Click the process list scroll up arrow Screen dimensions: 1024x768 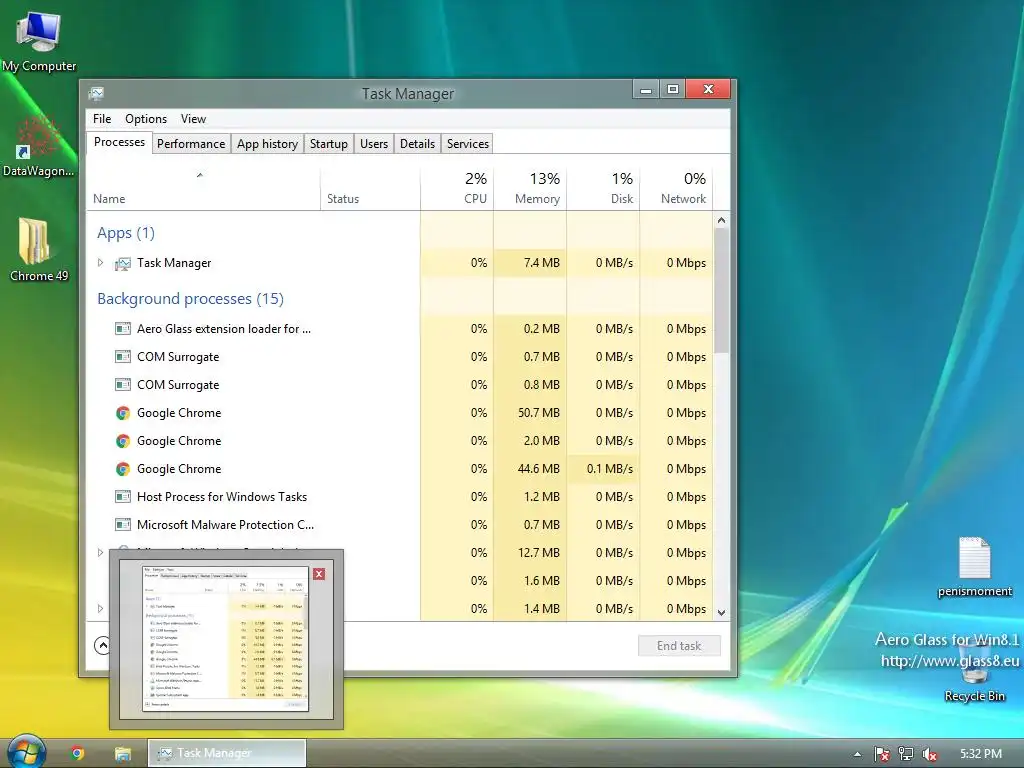721,220
